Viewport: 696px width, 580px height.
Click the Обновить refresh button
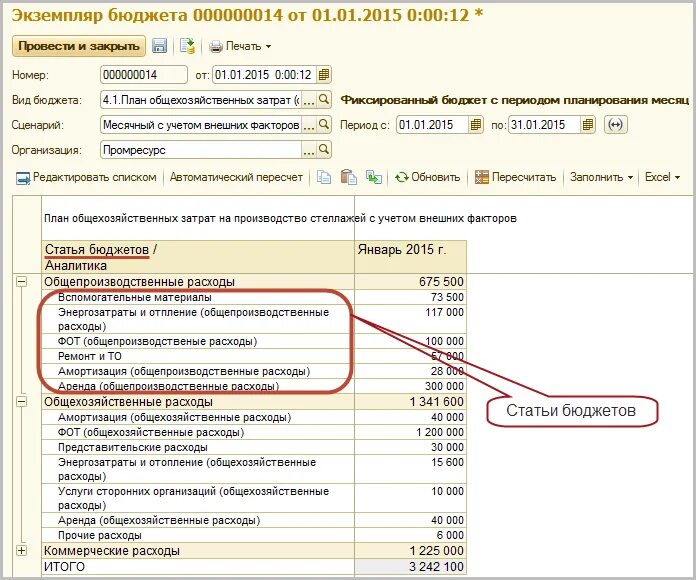428,178
